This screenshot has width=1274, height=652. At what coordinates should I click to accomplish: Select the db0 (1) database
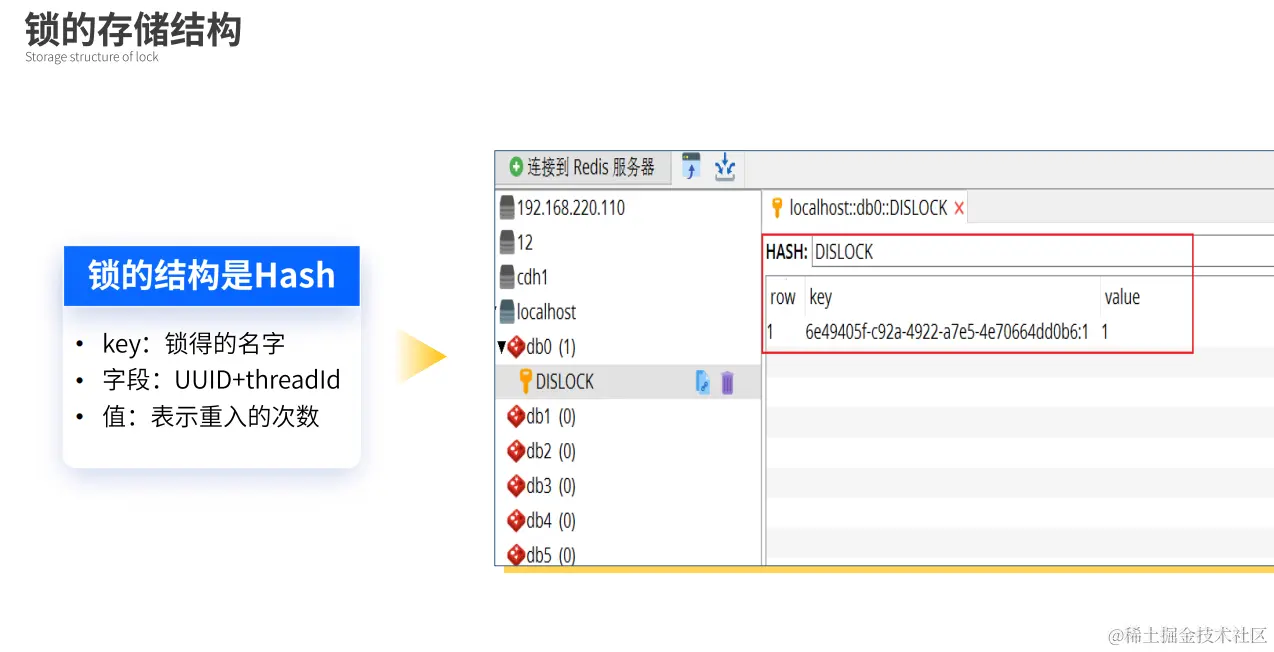551,347
